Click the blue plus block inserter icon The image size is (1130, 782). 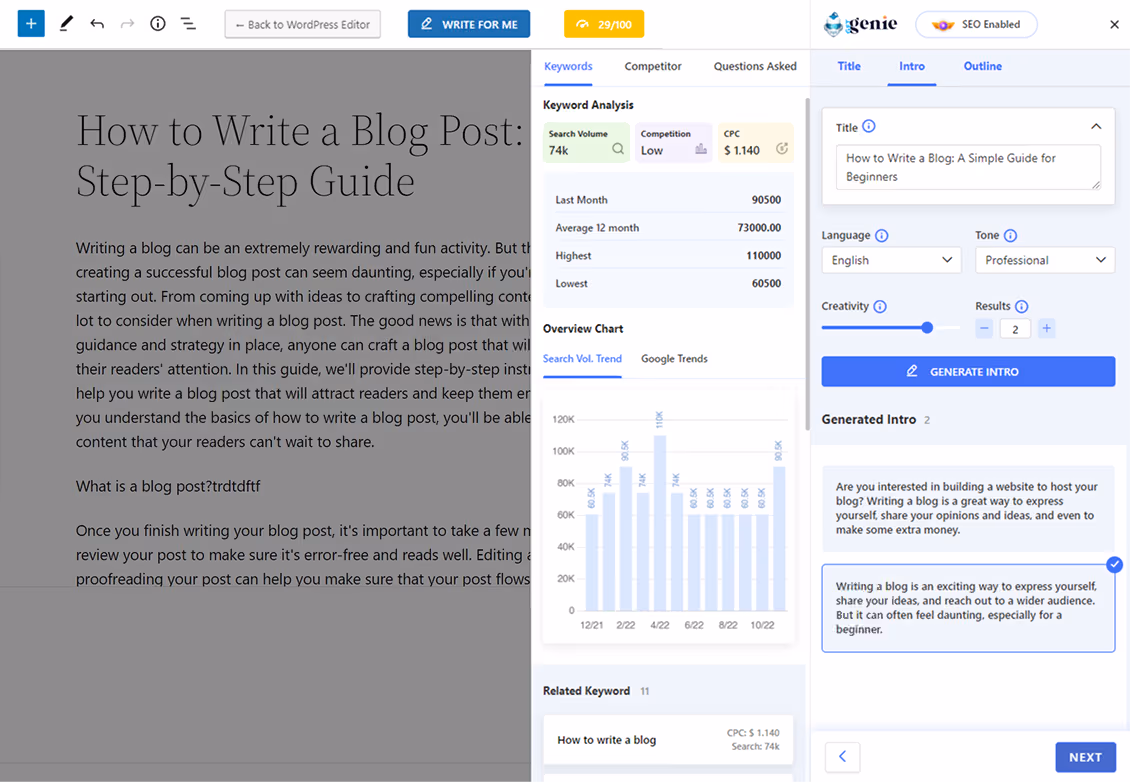31,24
